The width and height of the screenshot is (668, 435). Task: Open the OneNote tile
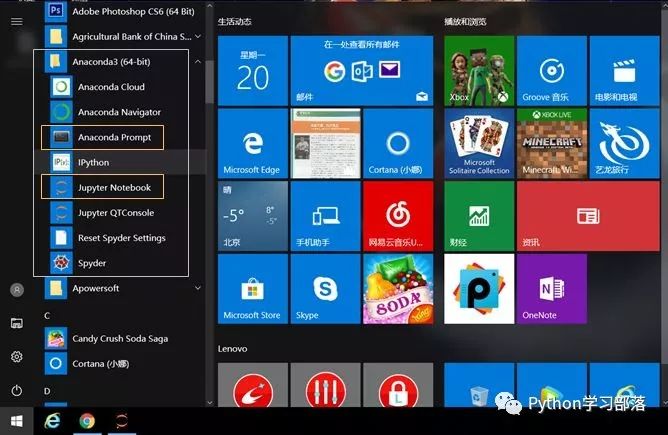pyautogui.click(x=552, y=289)
